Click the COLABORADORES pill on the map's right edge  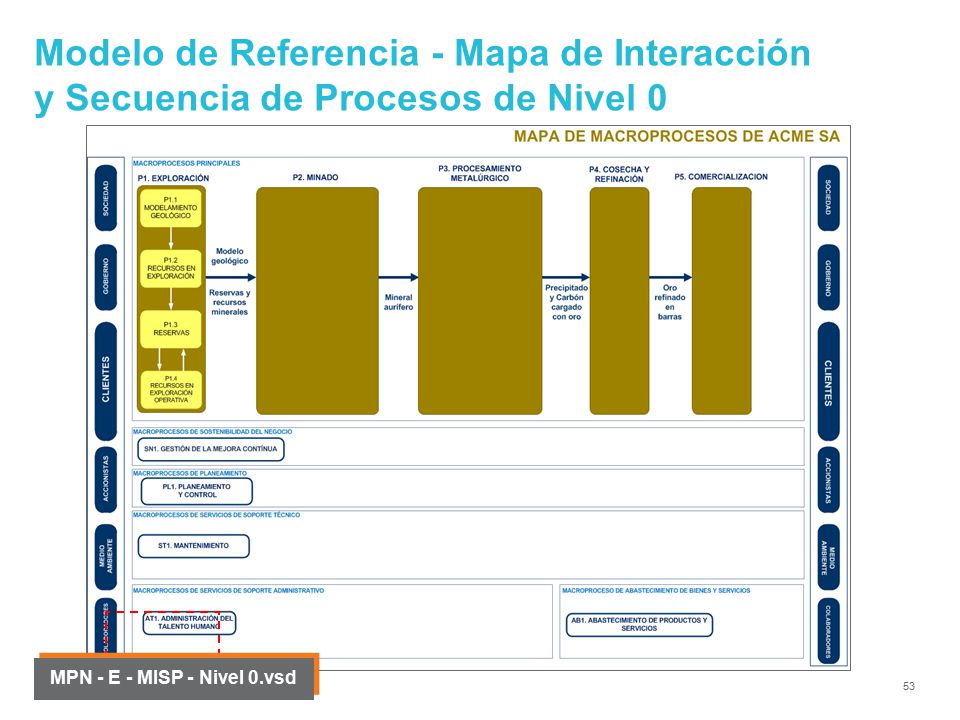pos(828,631)
